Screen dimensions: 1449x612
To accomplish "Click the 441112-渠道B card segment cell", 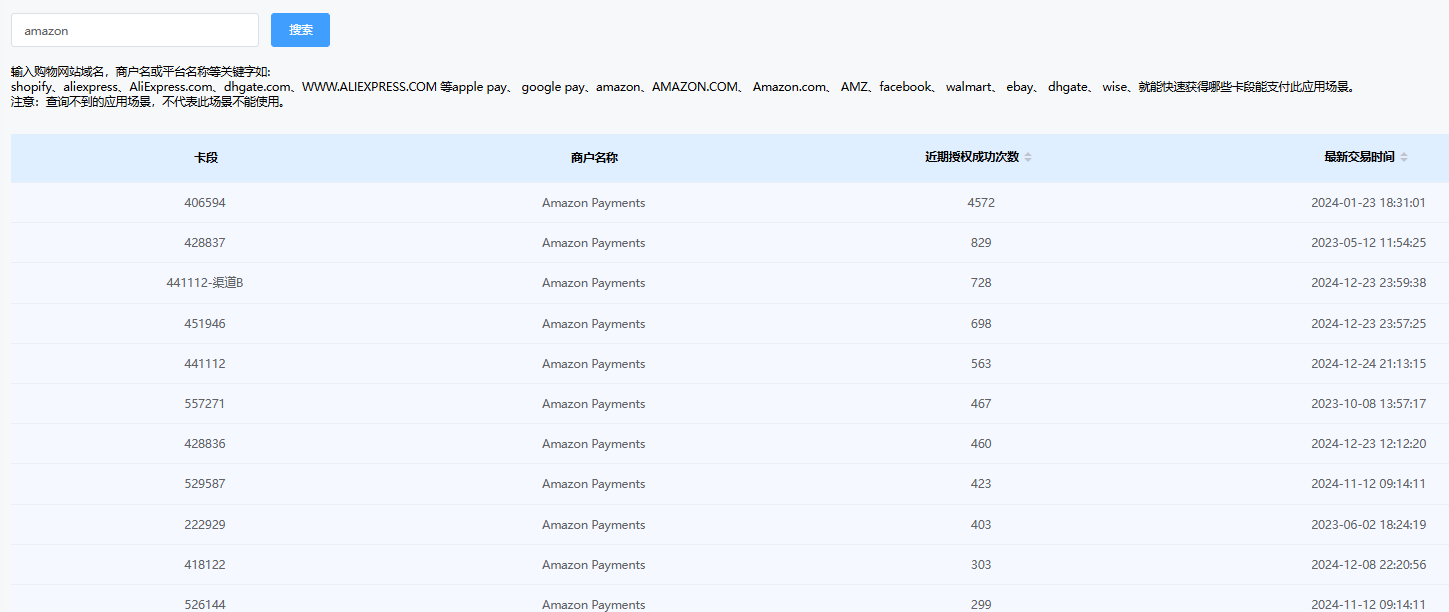I will point(205,283).
